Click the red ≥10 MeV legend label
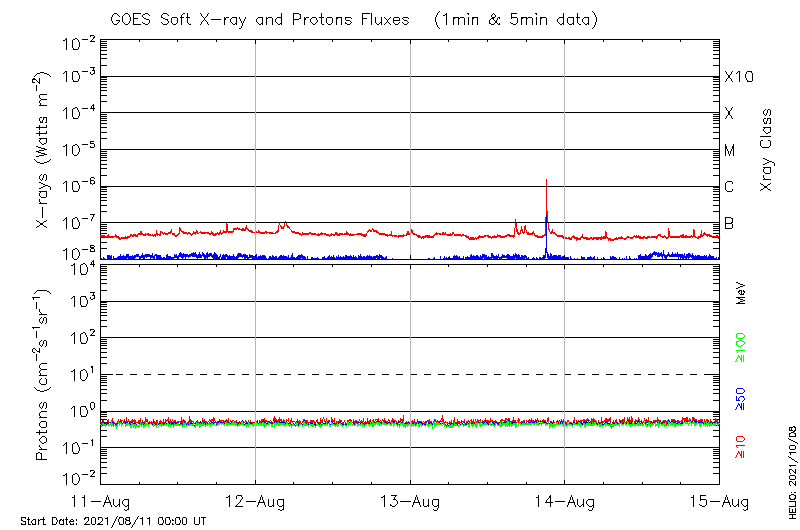The height and width of the screenshot is (530, 800). 741,447
